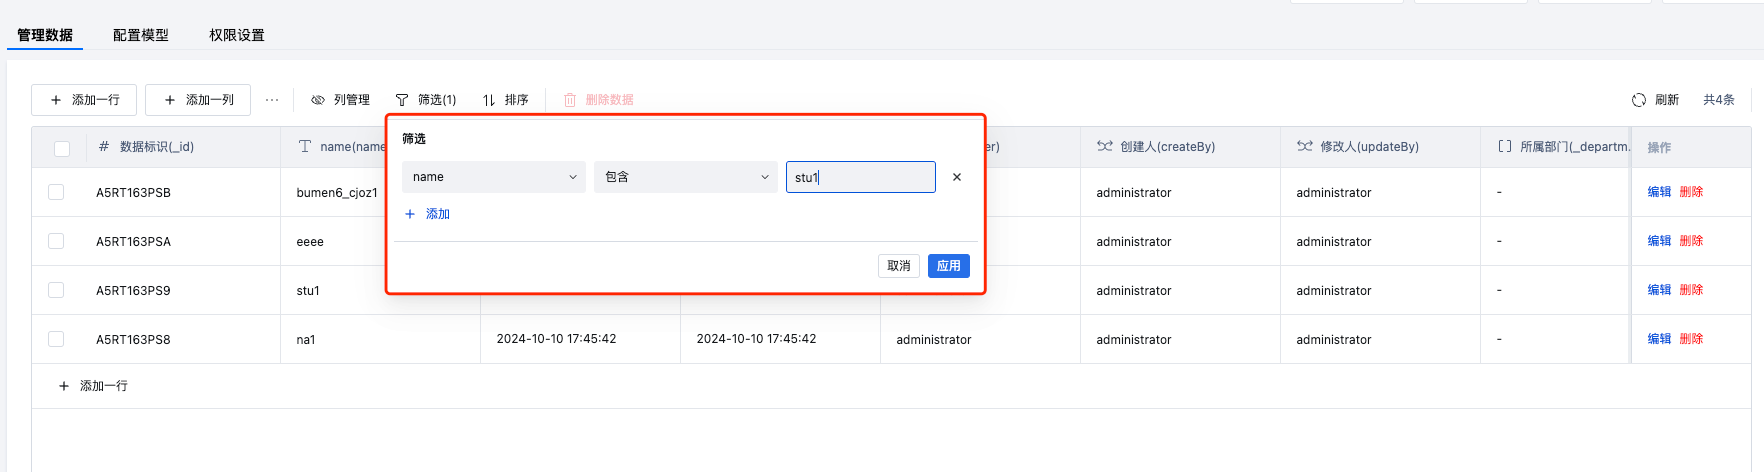The width and height of the screenshot is (1764, 472).
Task: Click the sort arrows icon
Action: click(489, 100)
